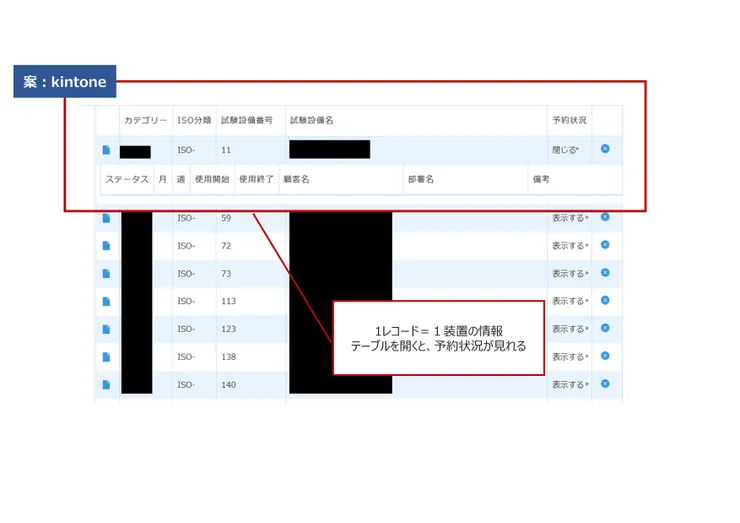The width and height of the screenshot is (740, 523).
Task: Open record details icon for equipment 72
Action: 106,245
